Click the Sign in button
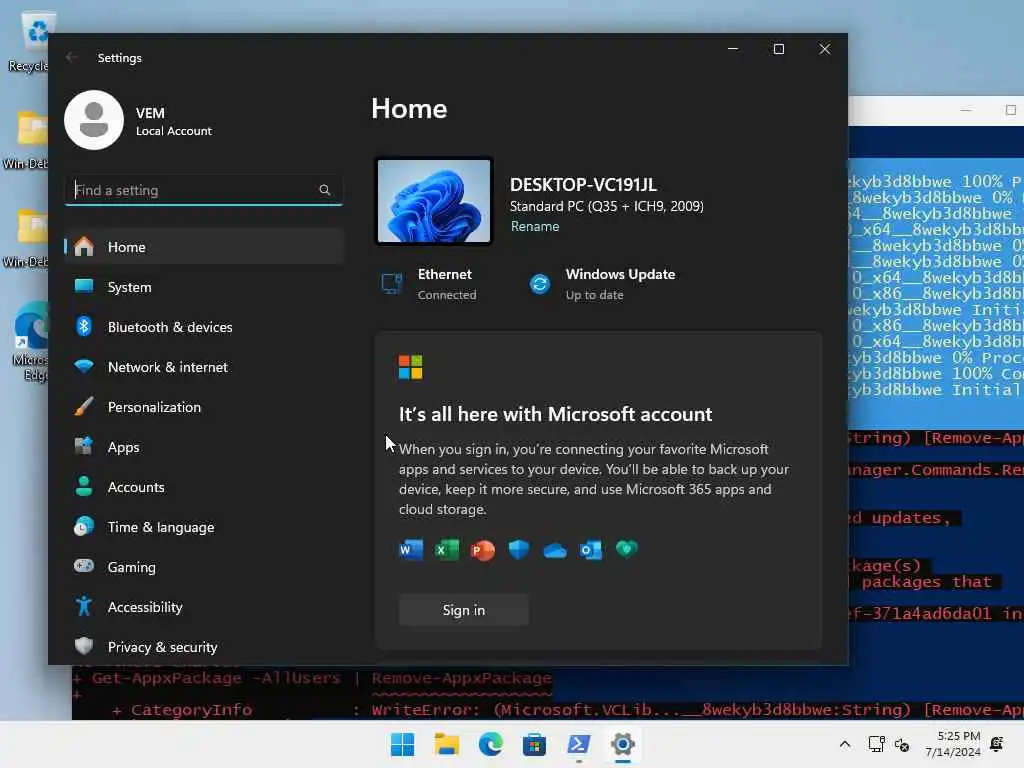 point(464,610)
